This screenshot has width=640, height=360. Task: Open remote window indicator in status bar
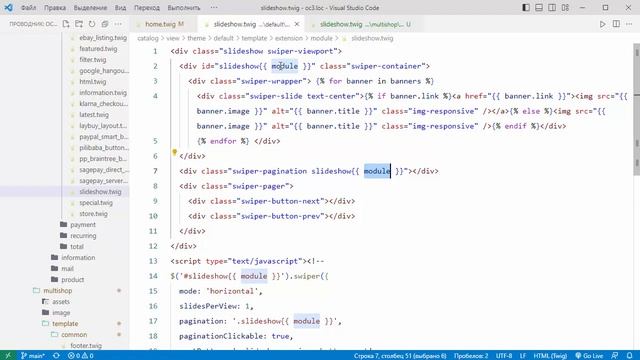click(x=8, y=356)
